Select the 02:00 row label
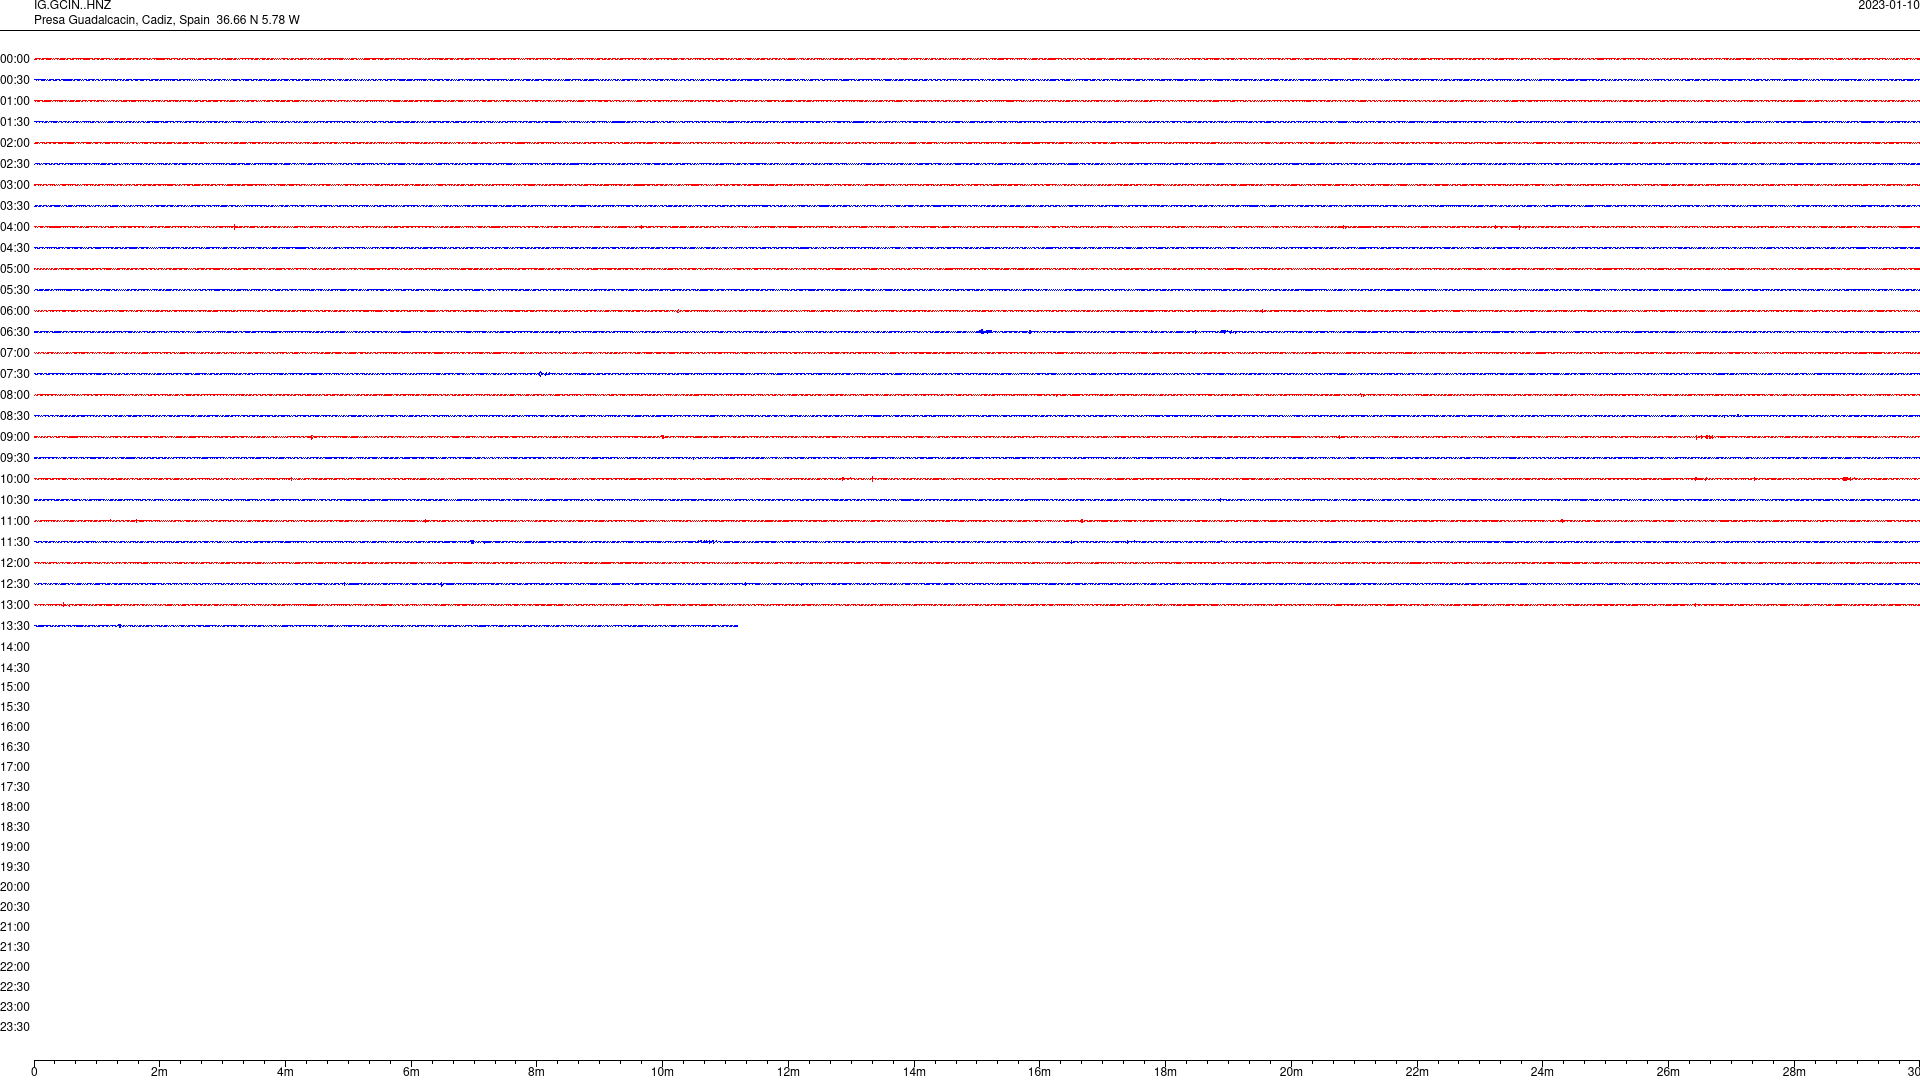The height and width of the screenshot is (1080, 1920). click(x=15, y=143)
